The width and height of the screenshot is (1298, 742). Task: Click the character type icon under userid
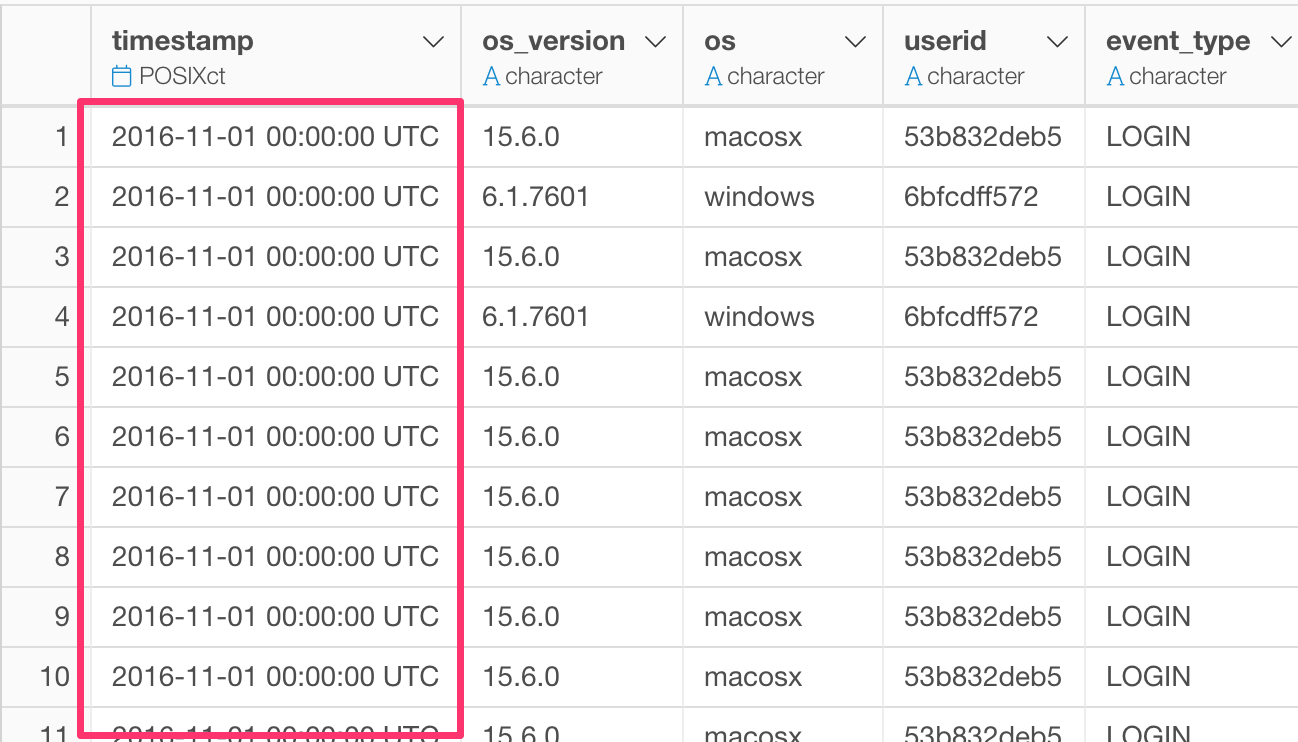[x=913, y=76]
